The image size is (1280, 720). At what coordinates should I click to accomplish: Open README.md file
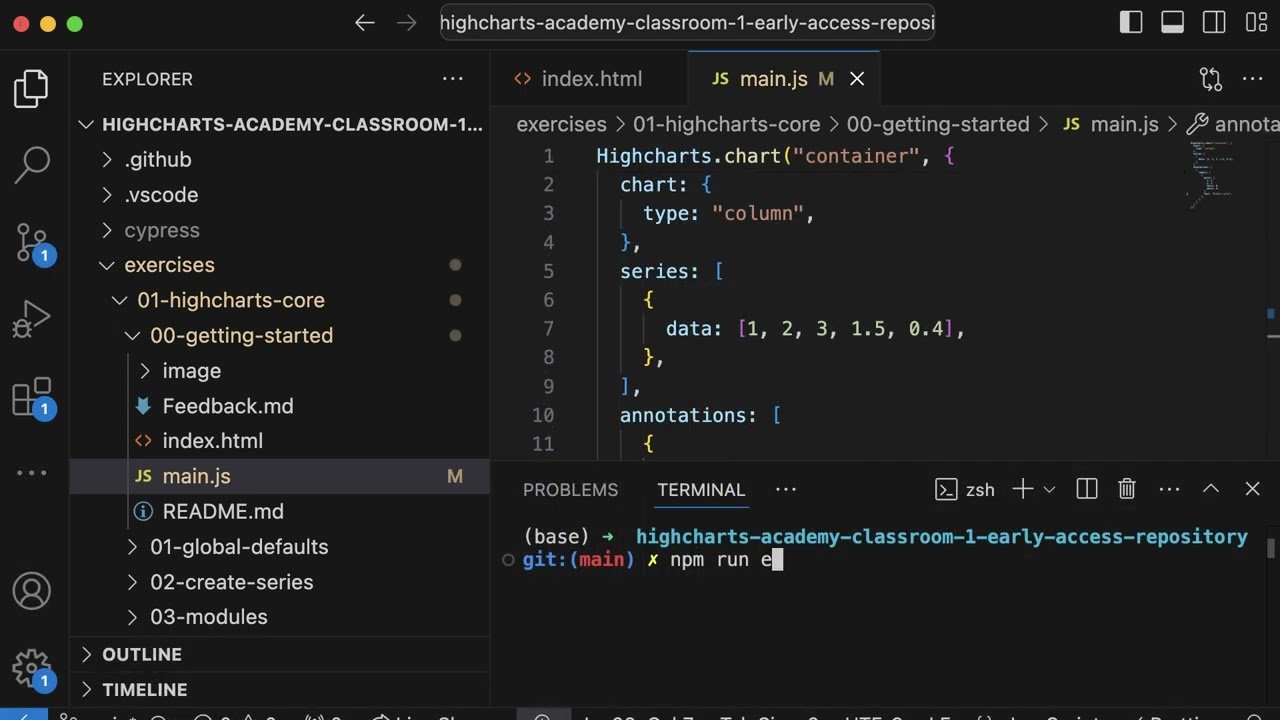tap(280, 512)
